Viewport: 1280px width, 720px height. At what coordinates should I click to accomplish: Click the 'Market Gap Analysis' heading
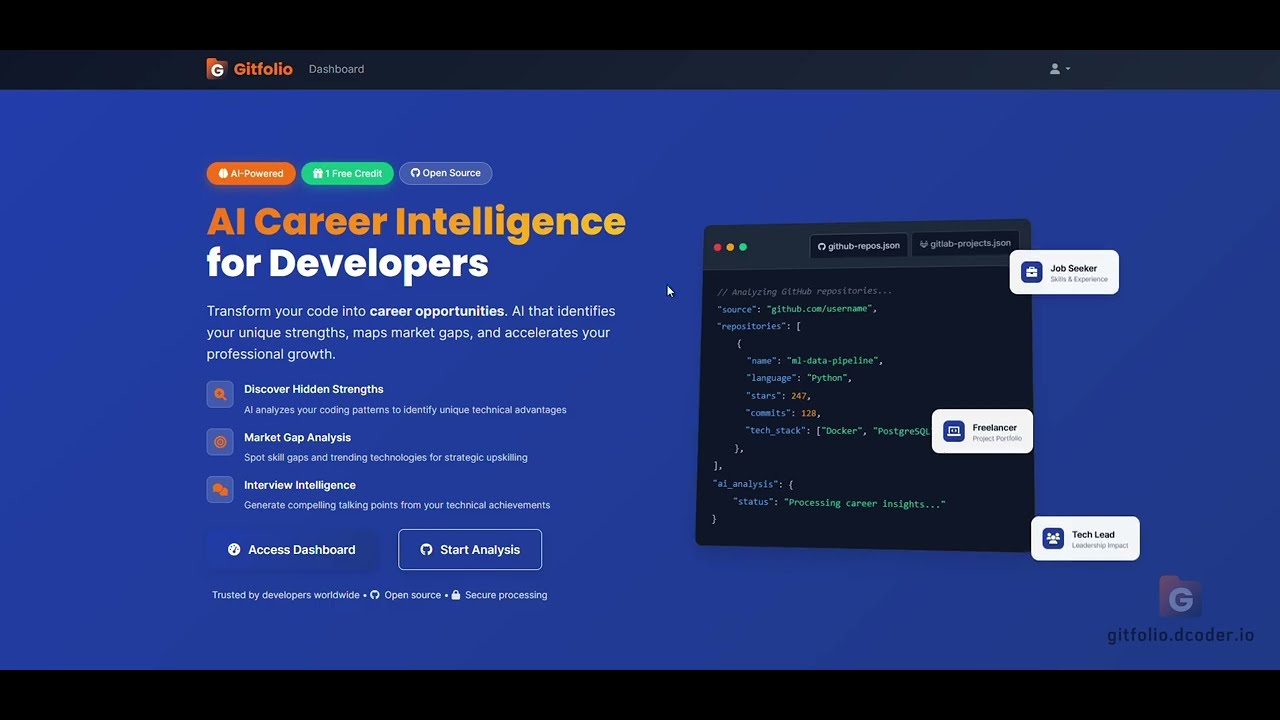297,437
